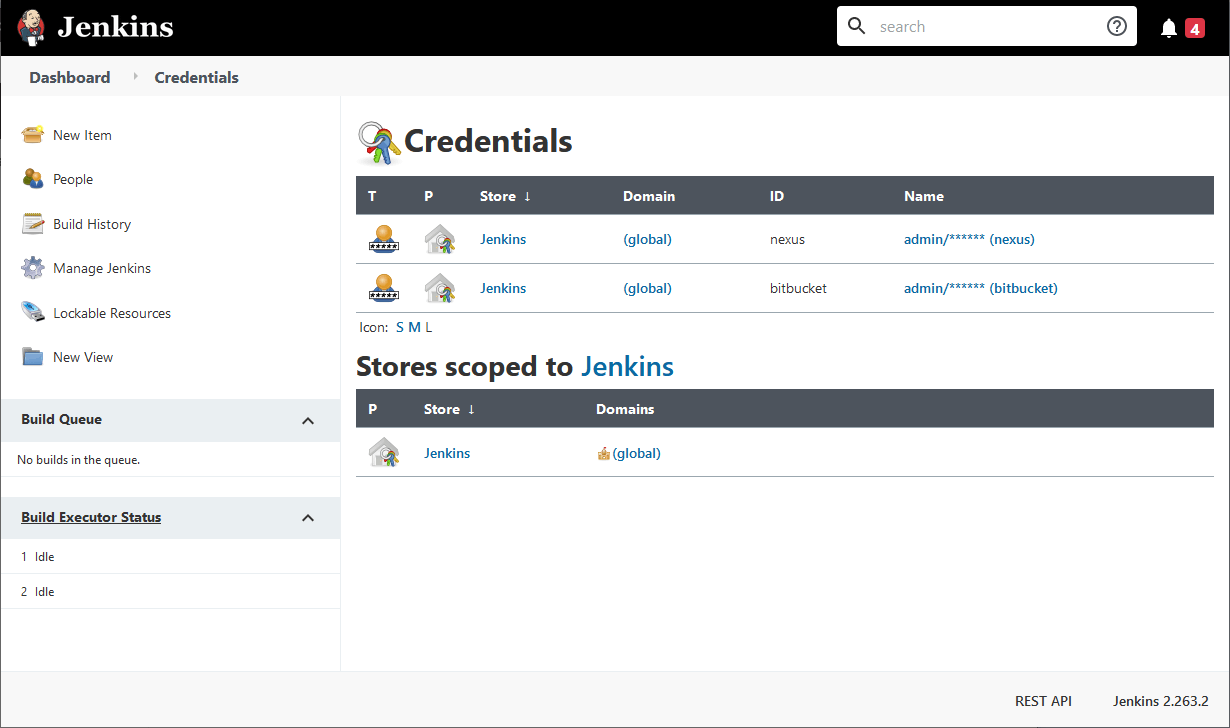Set icon size to L
The width and height of the screenshot is (1230, 728).
tap(429, 327)
